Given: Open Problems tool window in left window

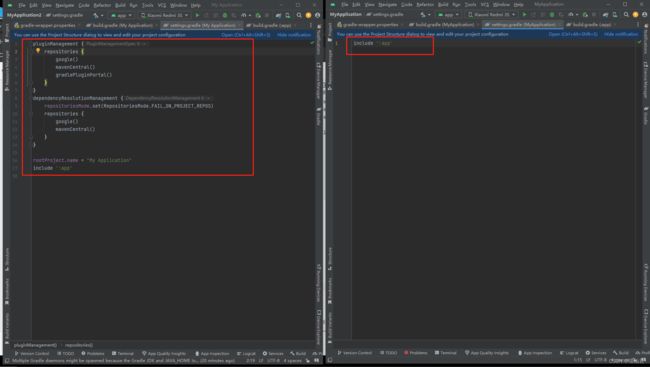Looking at the screenshot, I should (x=93, y=354).
